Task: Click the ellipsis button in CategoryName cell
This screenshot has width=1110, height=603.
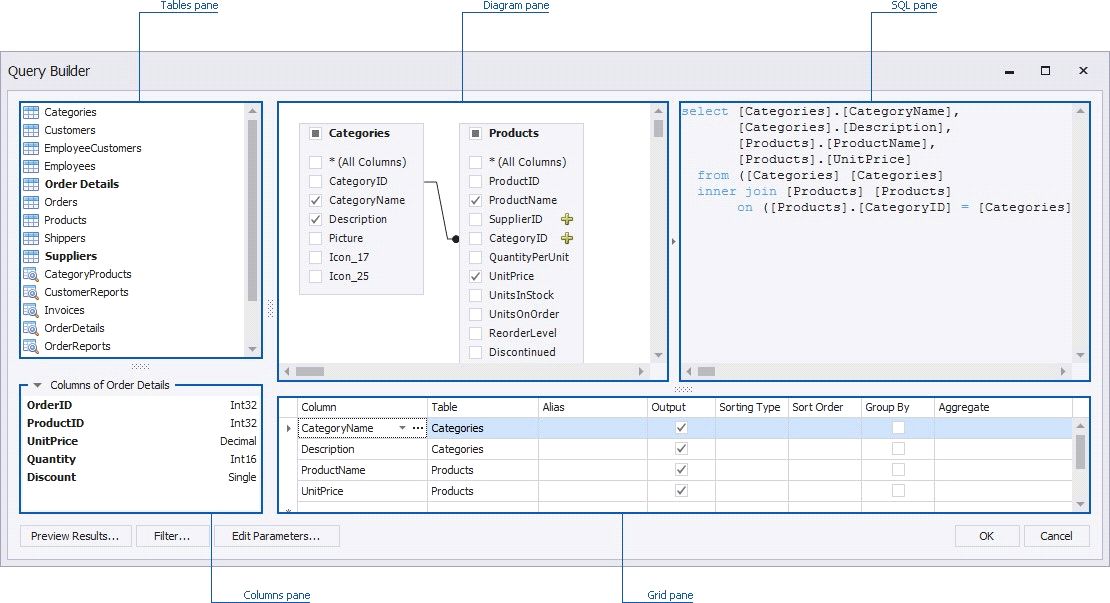Action: [418, 428]
